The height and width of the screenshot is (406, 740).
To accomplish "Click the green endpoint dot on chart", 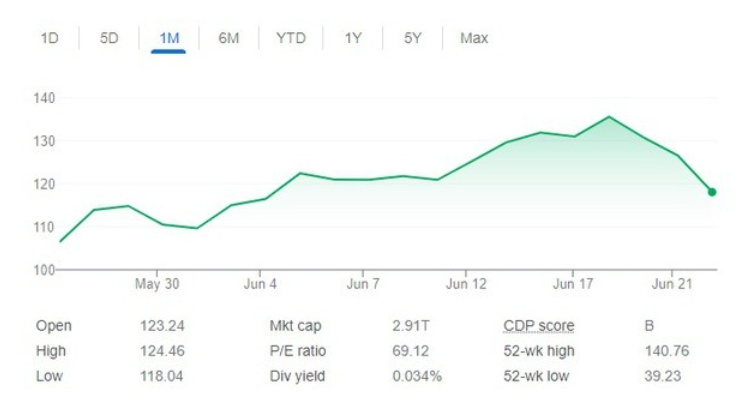I will pos(712,192).
